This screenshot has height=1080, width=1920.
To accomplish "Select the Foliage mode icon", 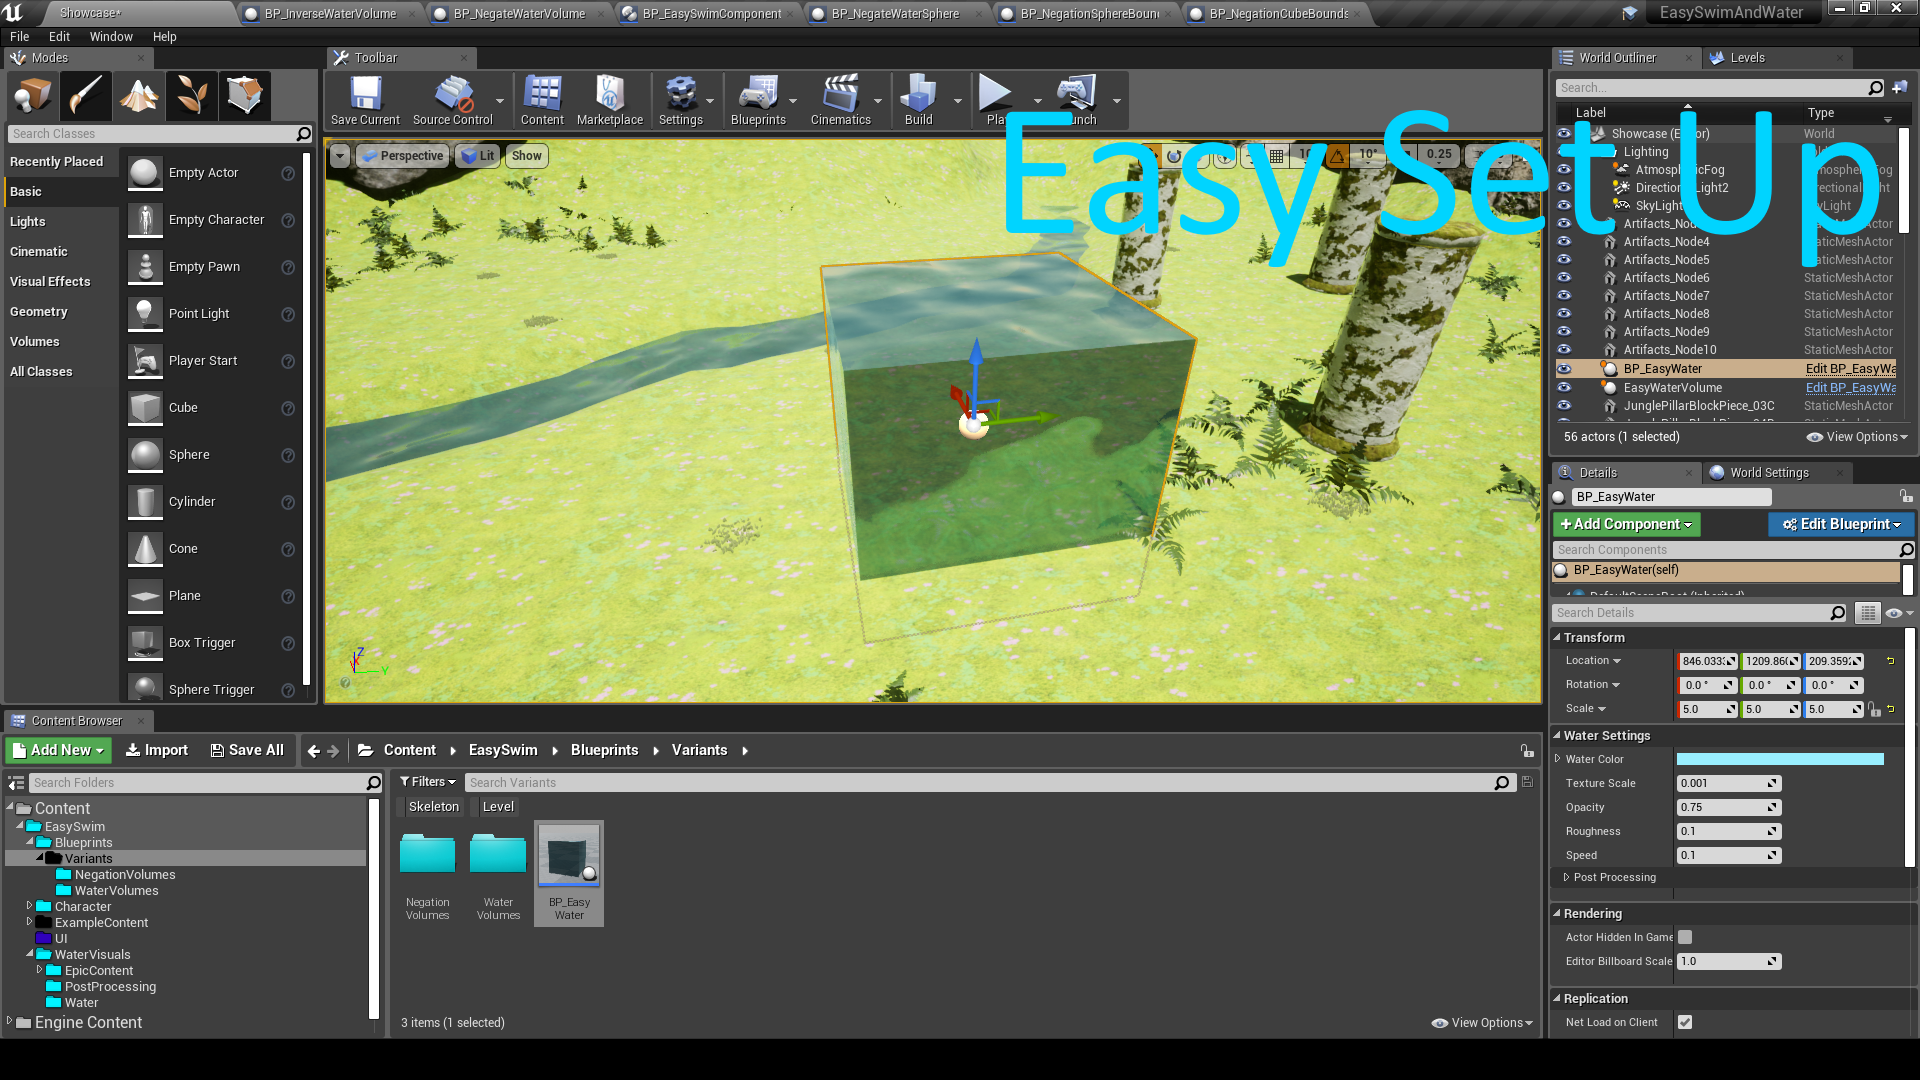I will tap(191, 96).
